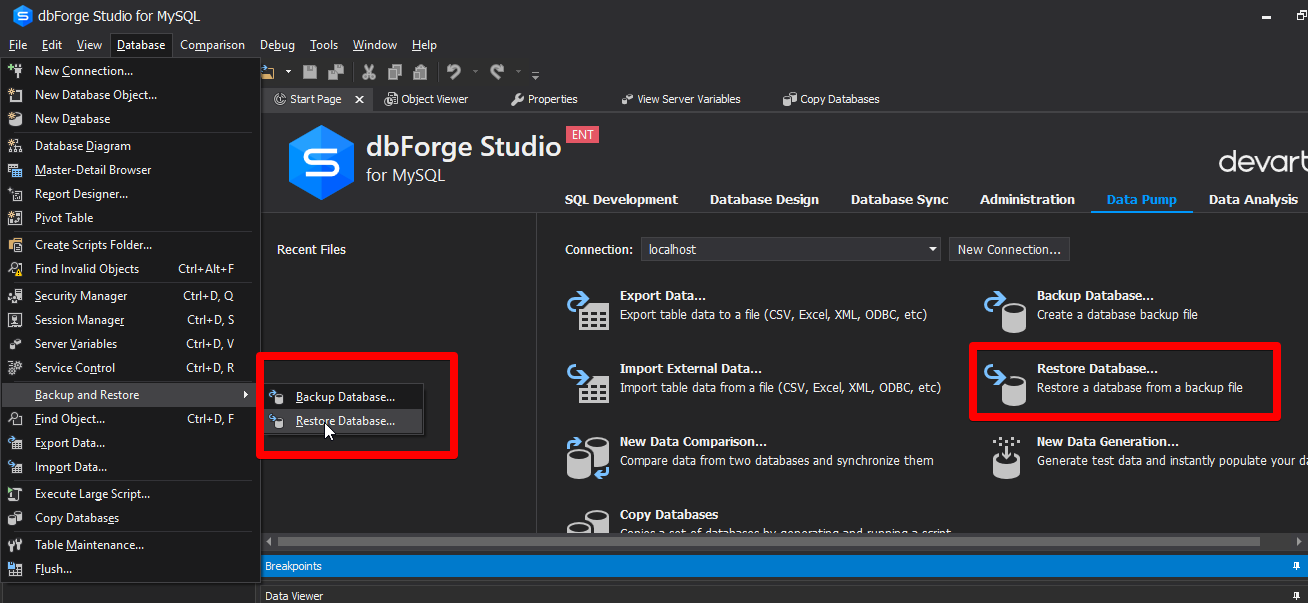Open the Undo history dropdown arrow
The height and width of the screenshot is (603, 1308).
[x=475, y=72]
